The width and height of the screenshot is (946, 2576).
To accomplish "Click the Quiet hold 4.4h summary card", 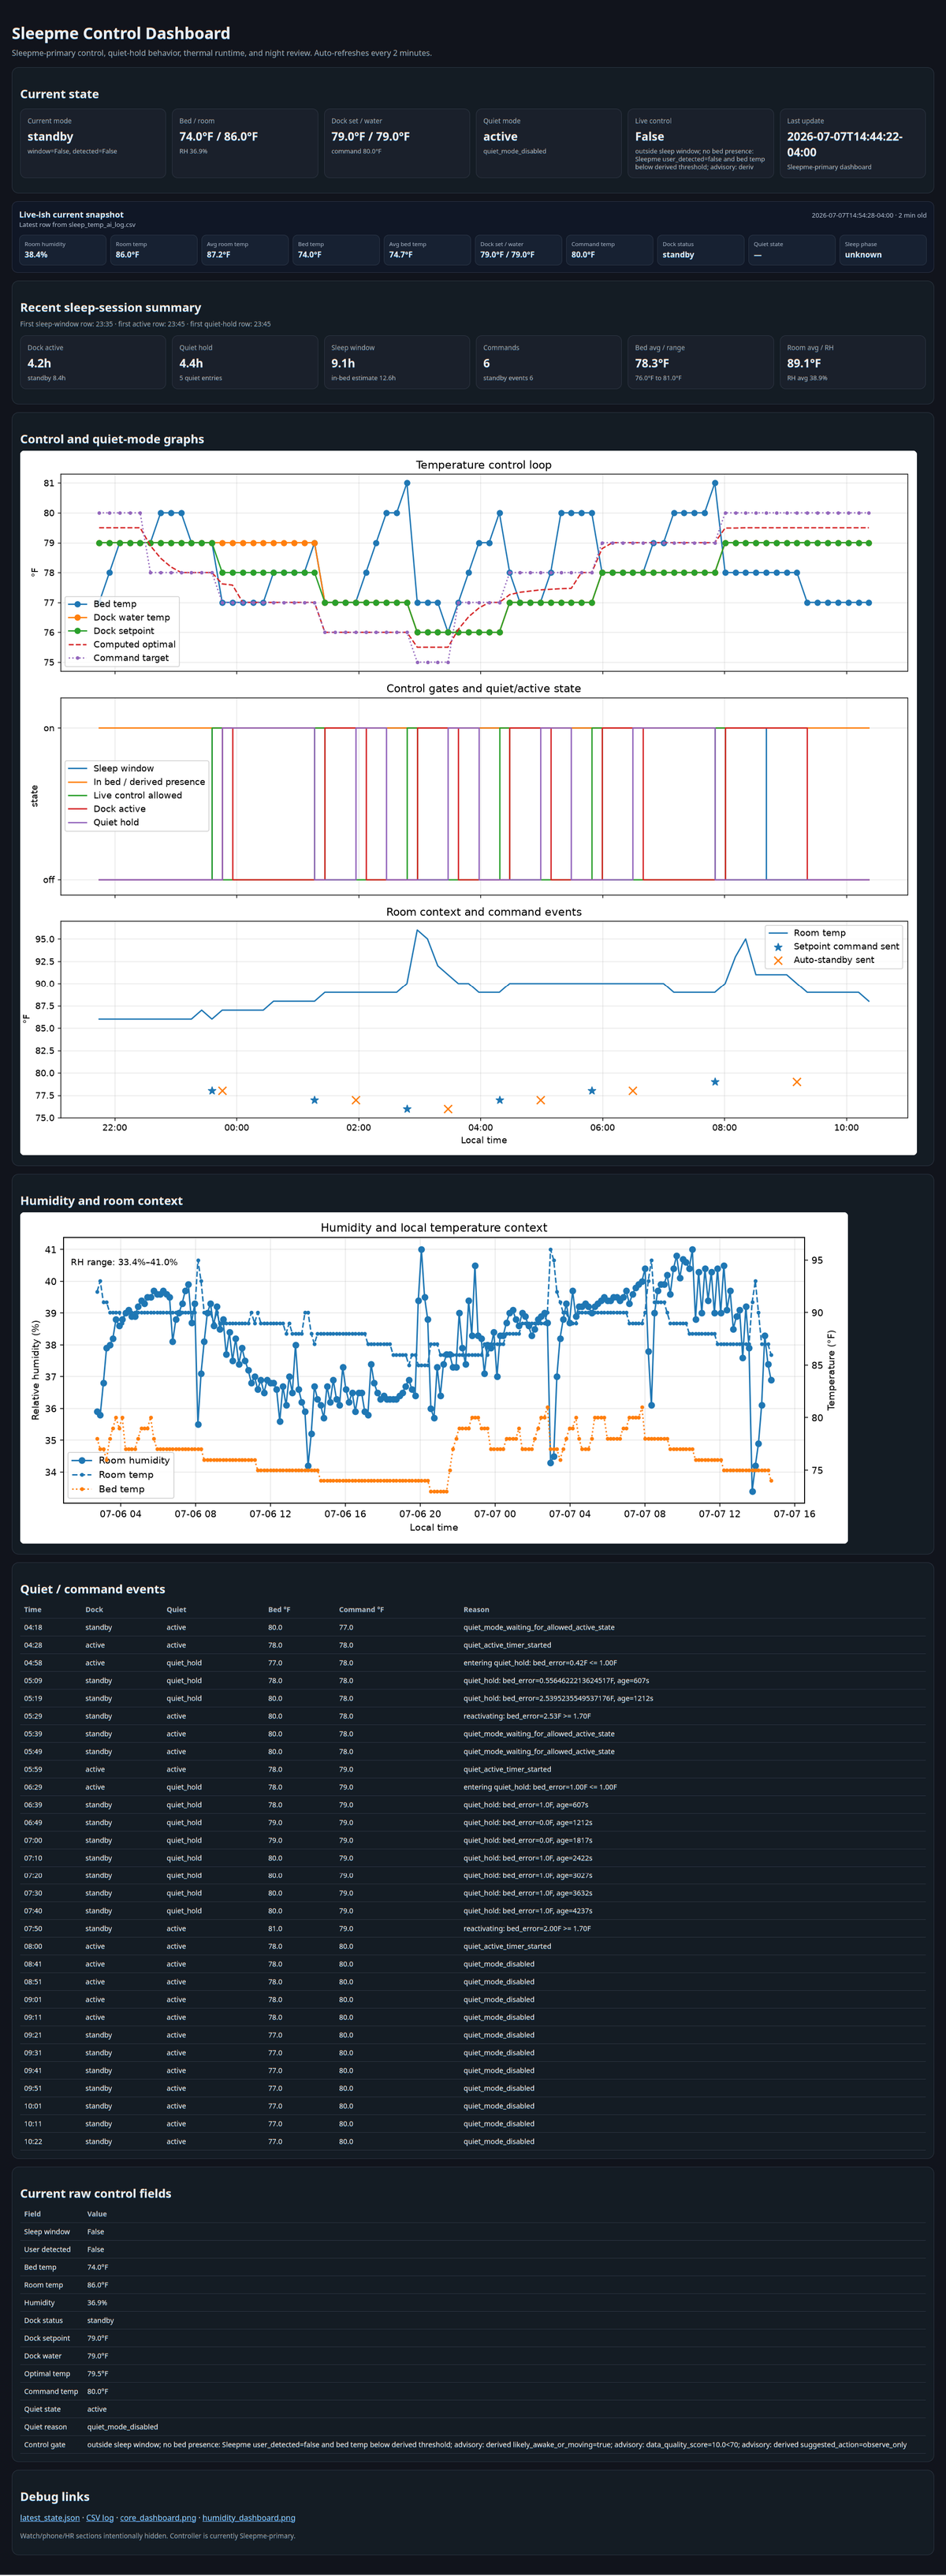I will 245,362.
